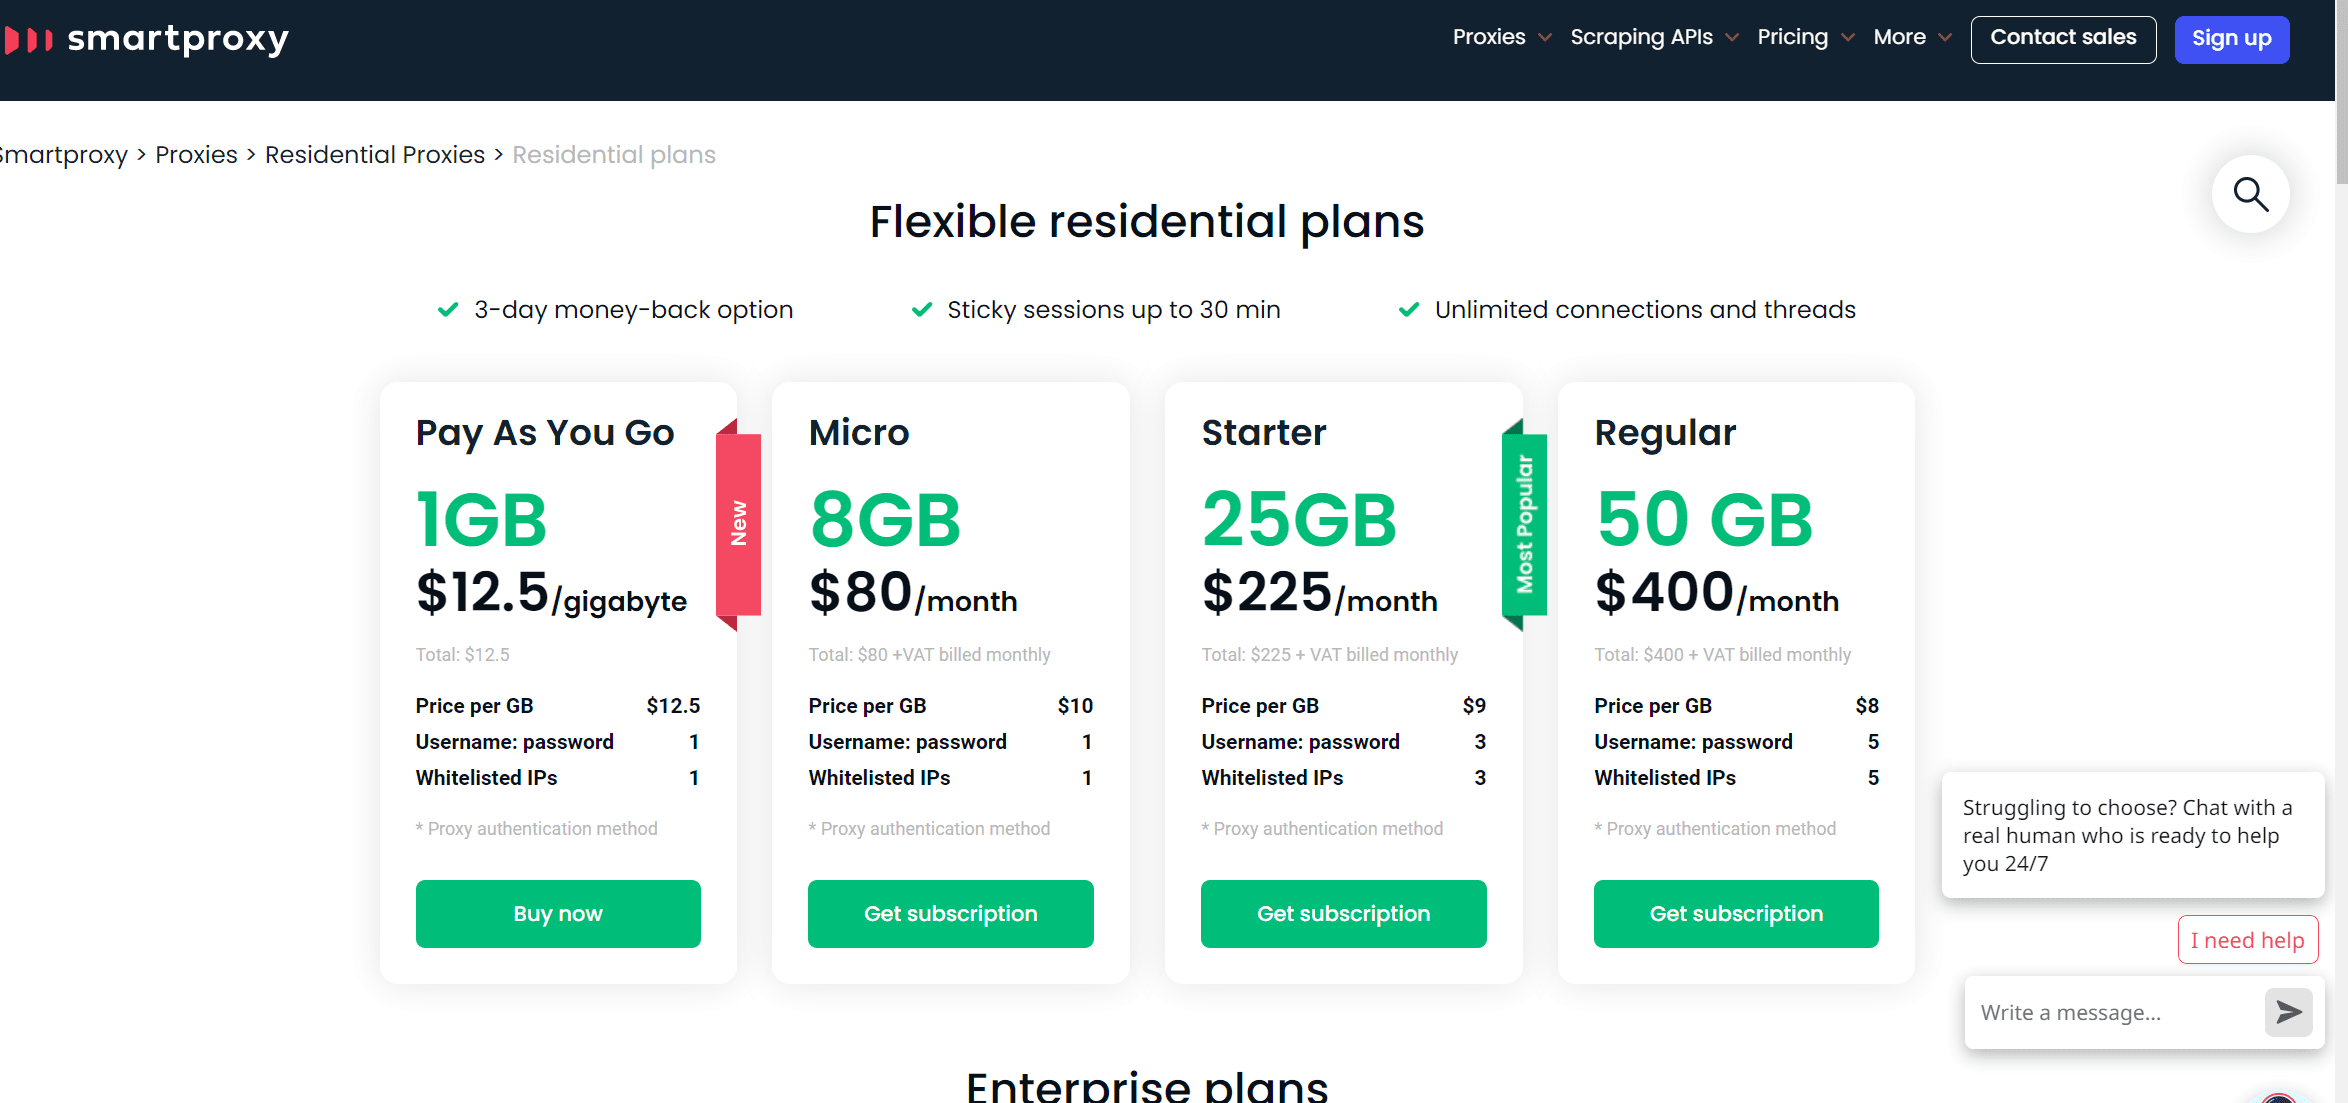Screen dimensions: 2348x1103
Task: Click Buy now for Pay As You Go
Action: [558, 913]
